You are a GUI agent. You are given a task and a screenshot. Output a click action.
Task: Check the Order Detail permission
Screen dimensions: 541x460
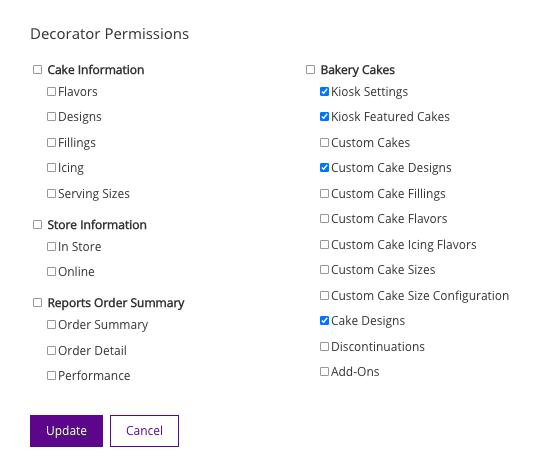point(51,351)
